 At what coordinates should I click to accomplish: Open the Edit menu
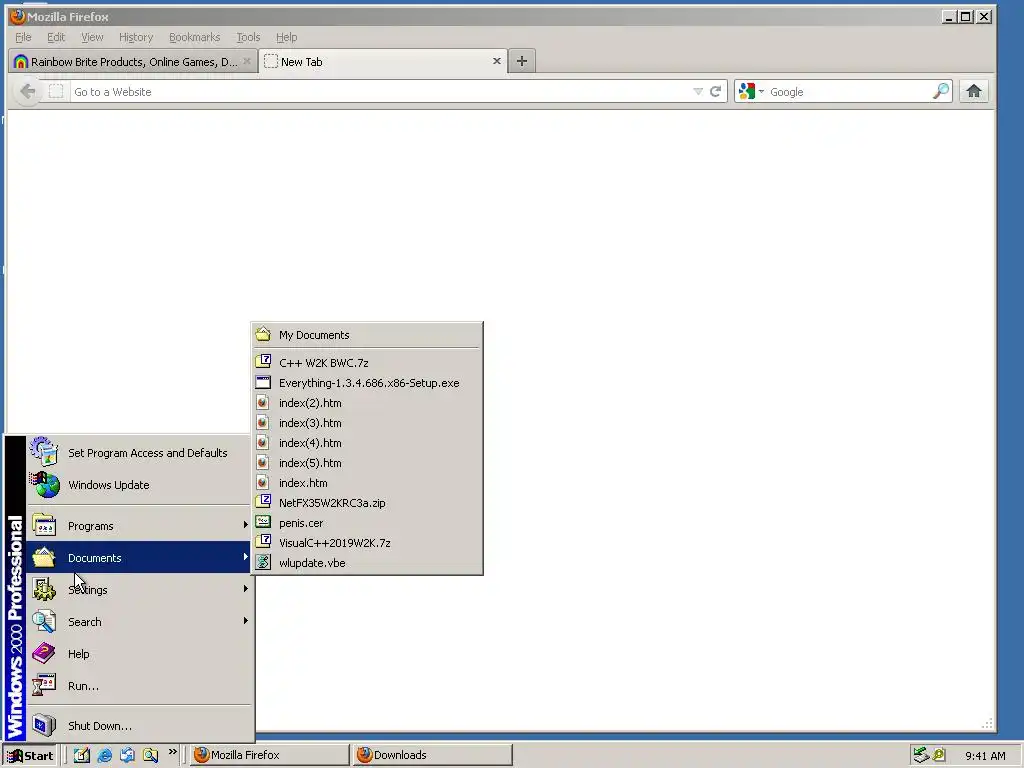click(x=56, y=37)
